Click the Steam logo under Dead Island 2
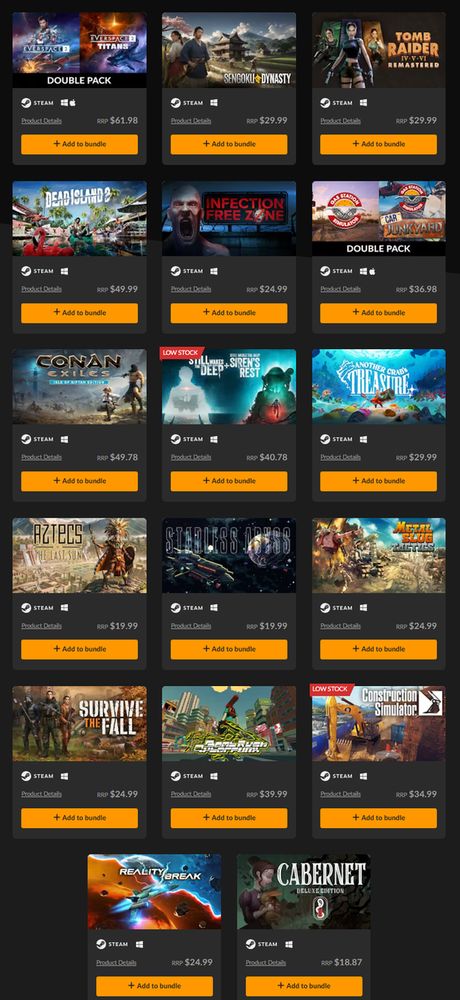 pyautogui.click(x=26, y=271)
